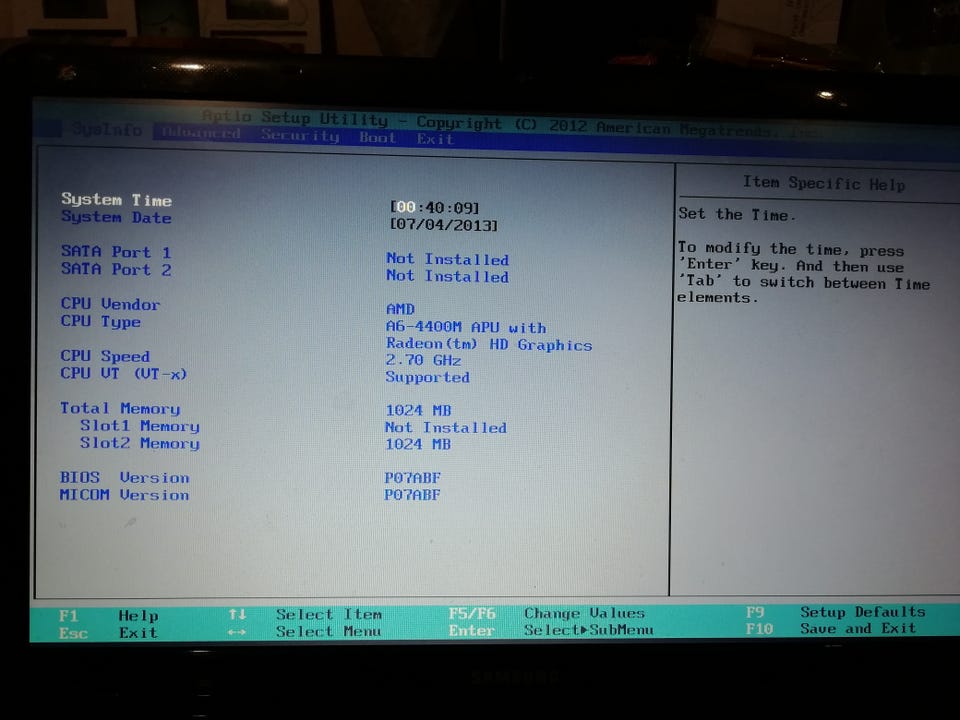Click Slot1 Memory Not Installed value
960x720 pixels.
446,427
